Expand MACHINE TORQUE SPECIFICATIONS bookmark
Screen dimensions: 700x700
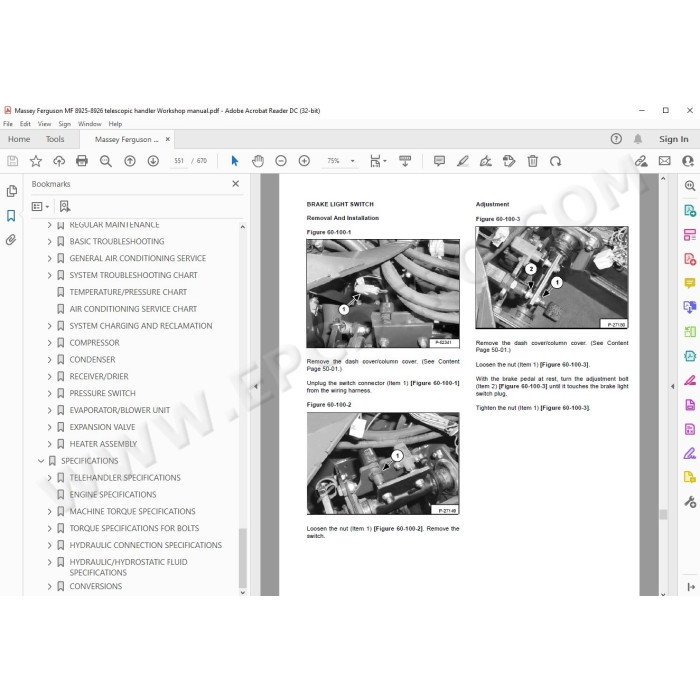tap(50, 512)
